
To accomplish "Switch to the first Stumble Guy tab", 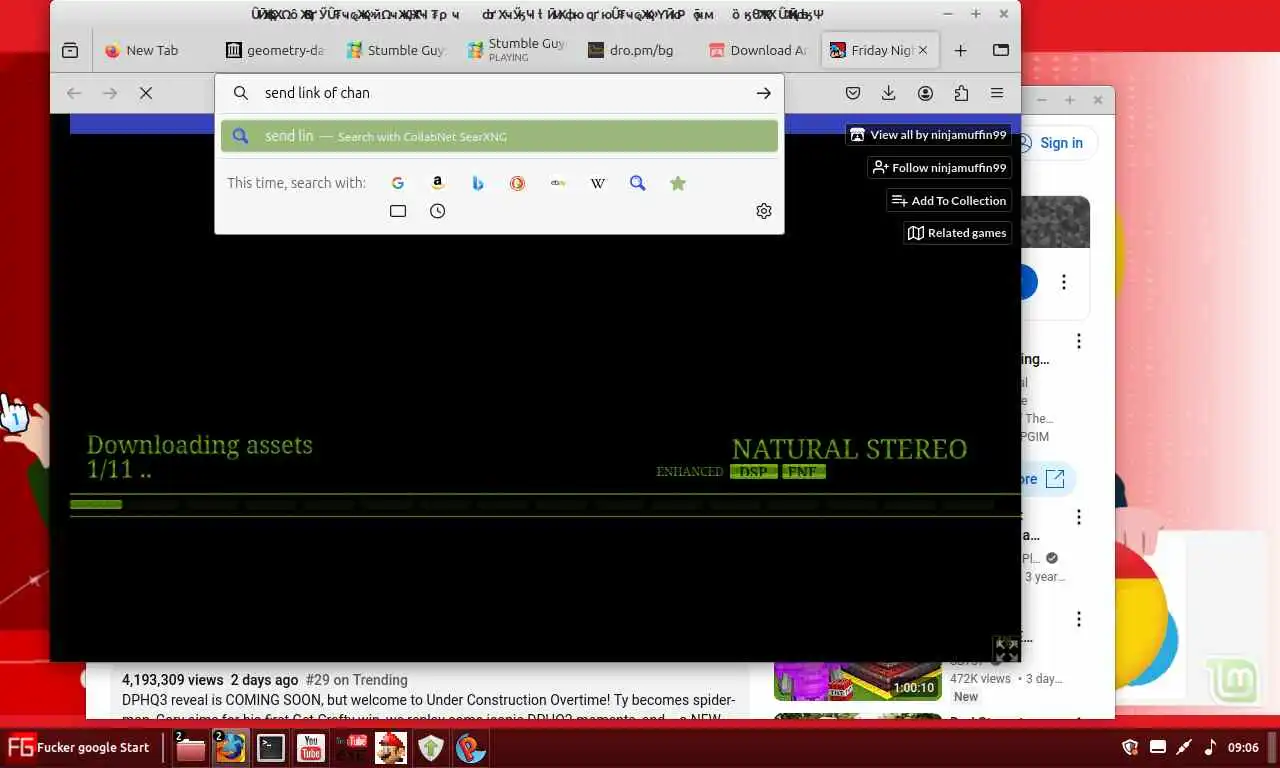I will 396,50.
